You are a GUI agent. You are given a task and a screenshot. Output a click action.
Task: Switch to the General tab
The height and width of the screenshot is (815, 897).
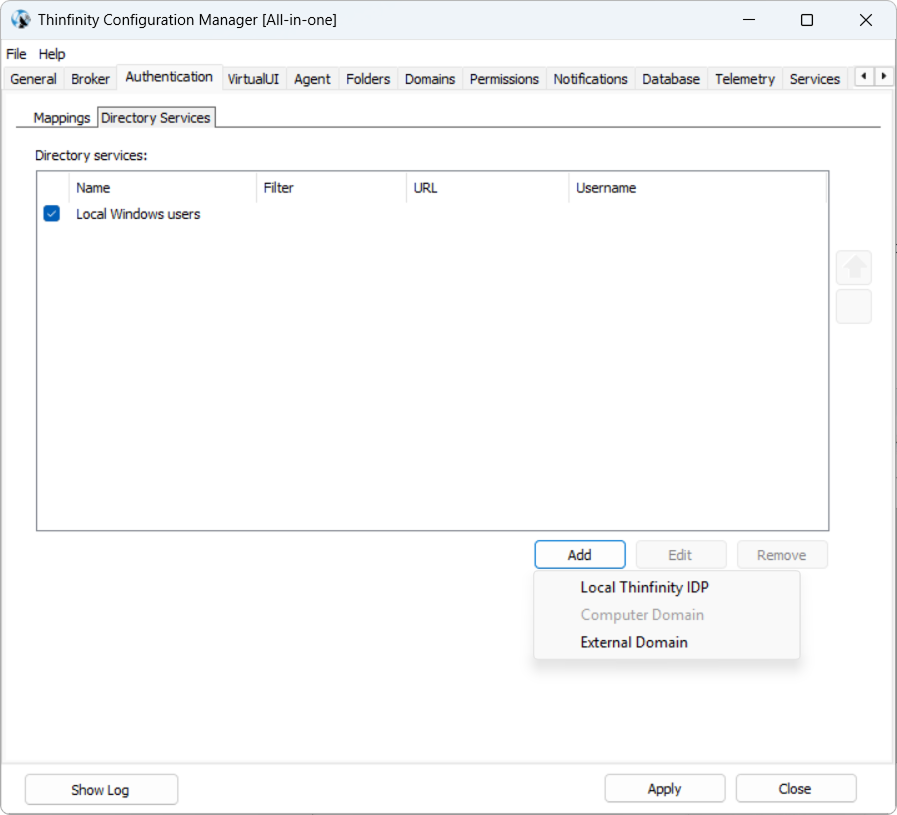tap(33, 79)
